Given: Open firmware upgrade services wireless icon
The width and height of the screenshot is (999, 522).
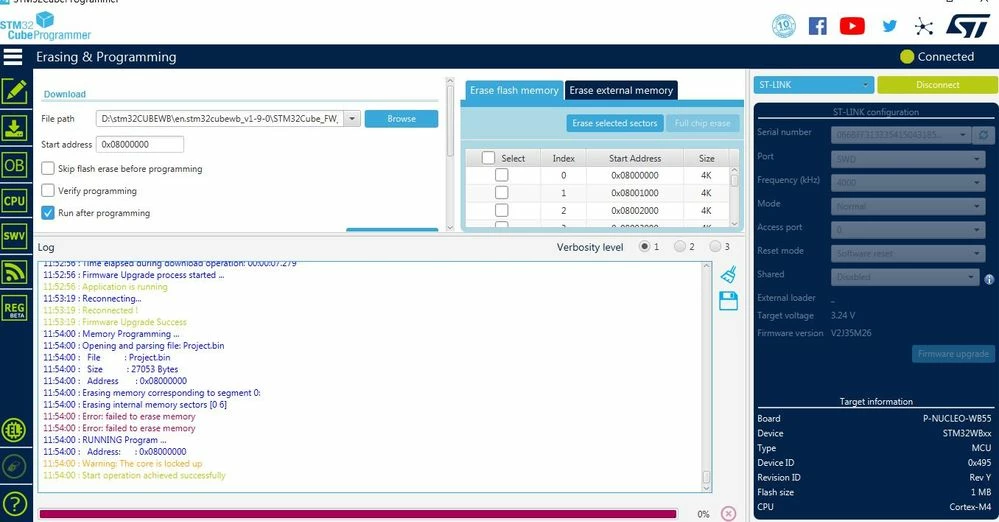Looking at the screenshot, I should [x=14, y=272].
